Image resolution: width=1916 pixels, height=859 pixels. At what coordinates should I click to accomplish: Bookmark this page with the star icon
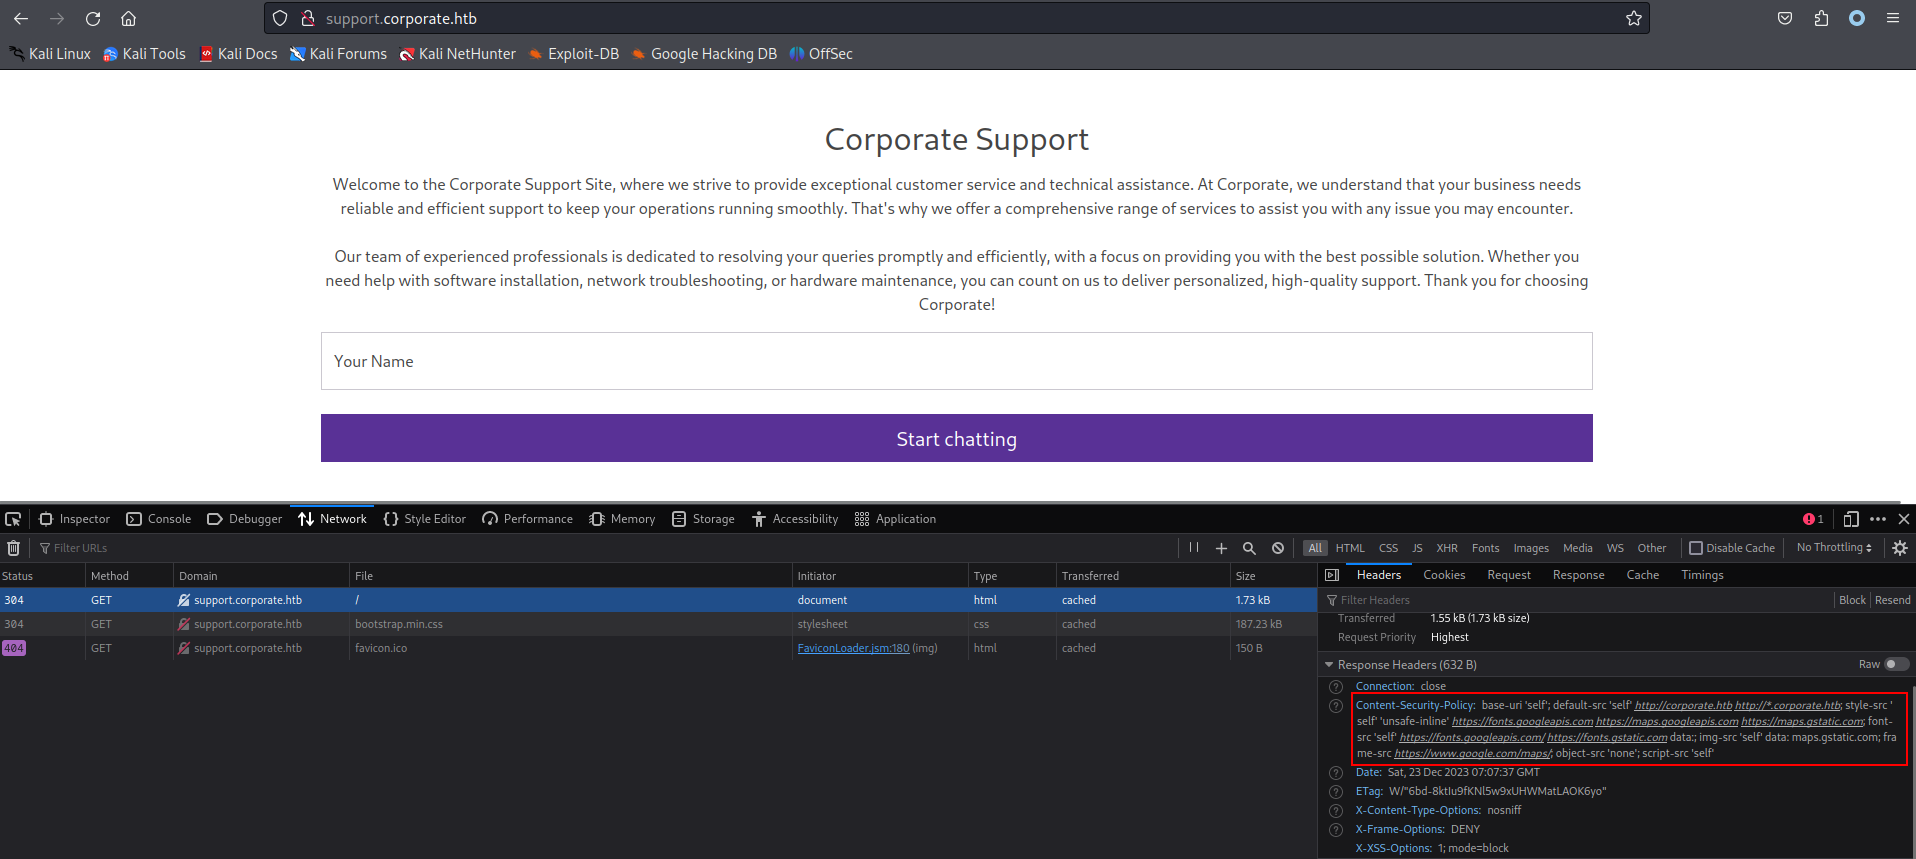click(1634, 18)
